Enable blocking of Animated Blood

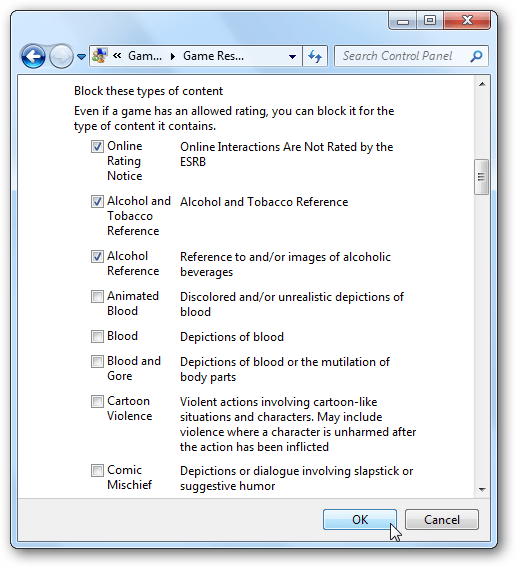point(97,297)
